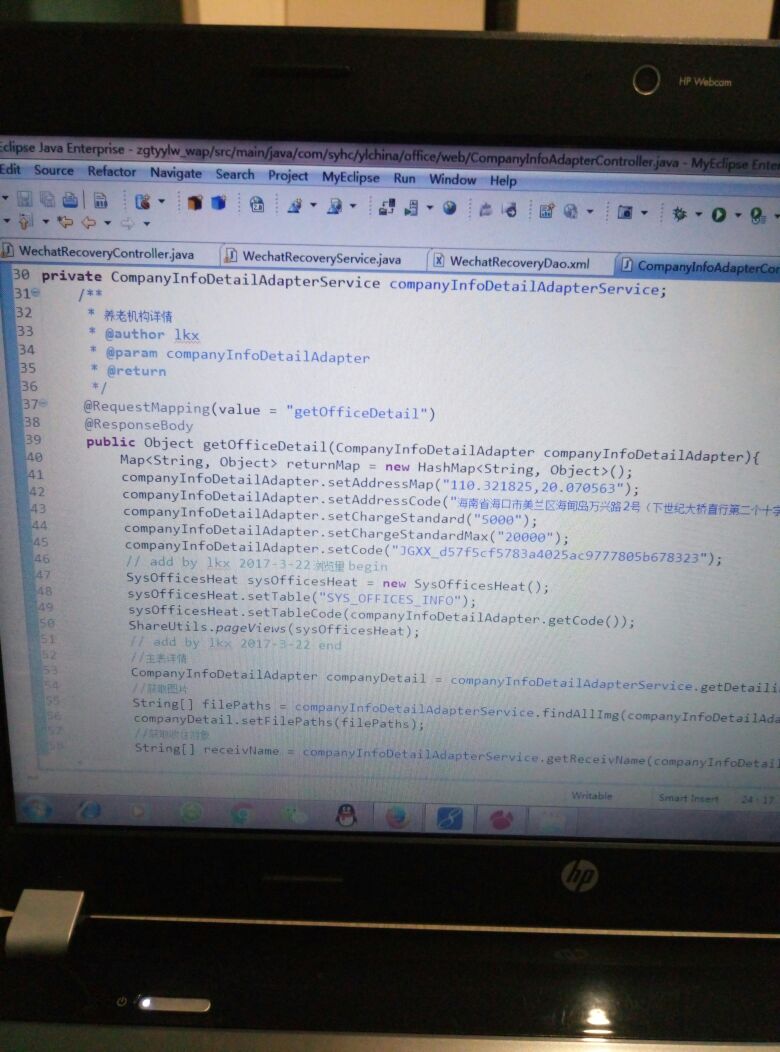Click the Windows Start orb
The width and height of the screenshot is (780, 1052).
[x=36, y=809]
